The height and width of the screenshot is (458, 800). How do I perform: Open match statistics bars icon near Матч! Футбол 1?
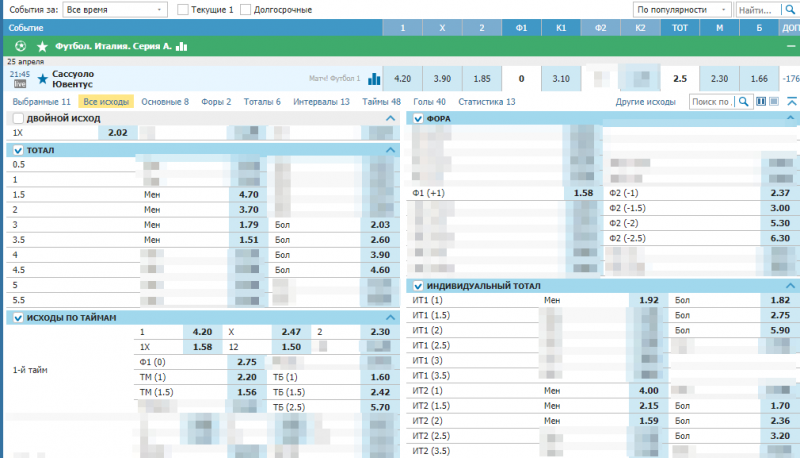[375, 78]
